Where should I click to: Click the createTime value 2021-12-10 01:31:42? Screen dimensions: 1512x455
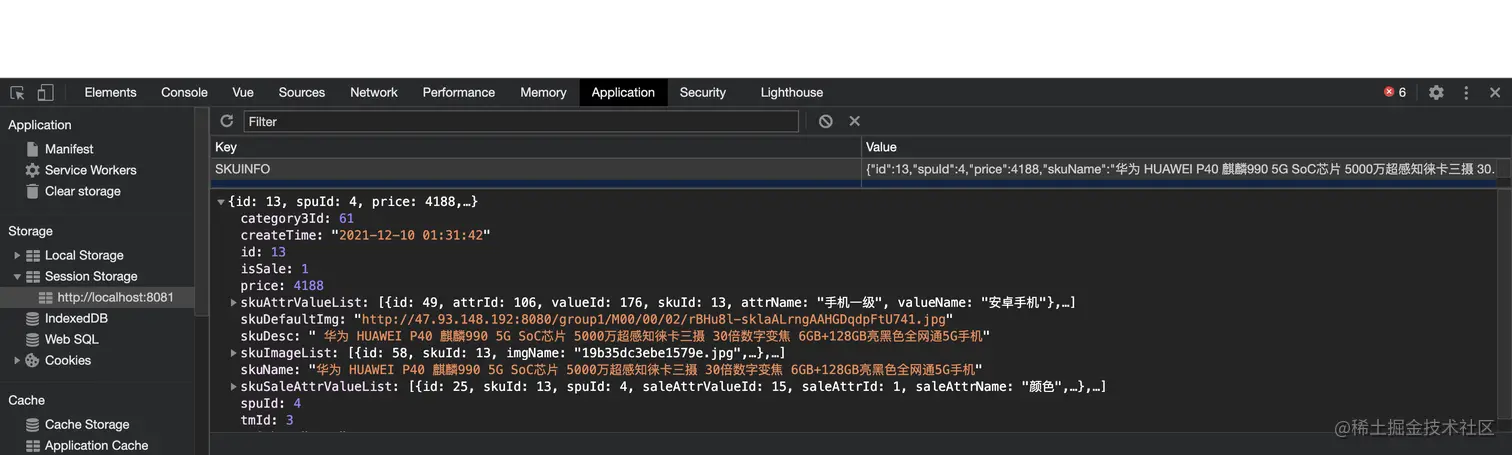click(x=411, y=235)
